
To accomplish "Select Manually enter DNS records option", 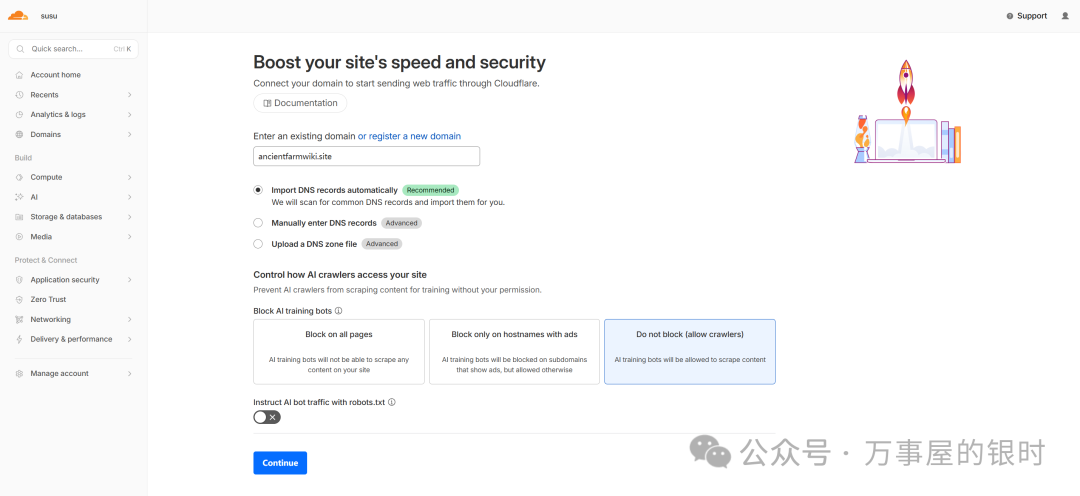I will coord(259,223).
